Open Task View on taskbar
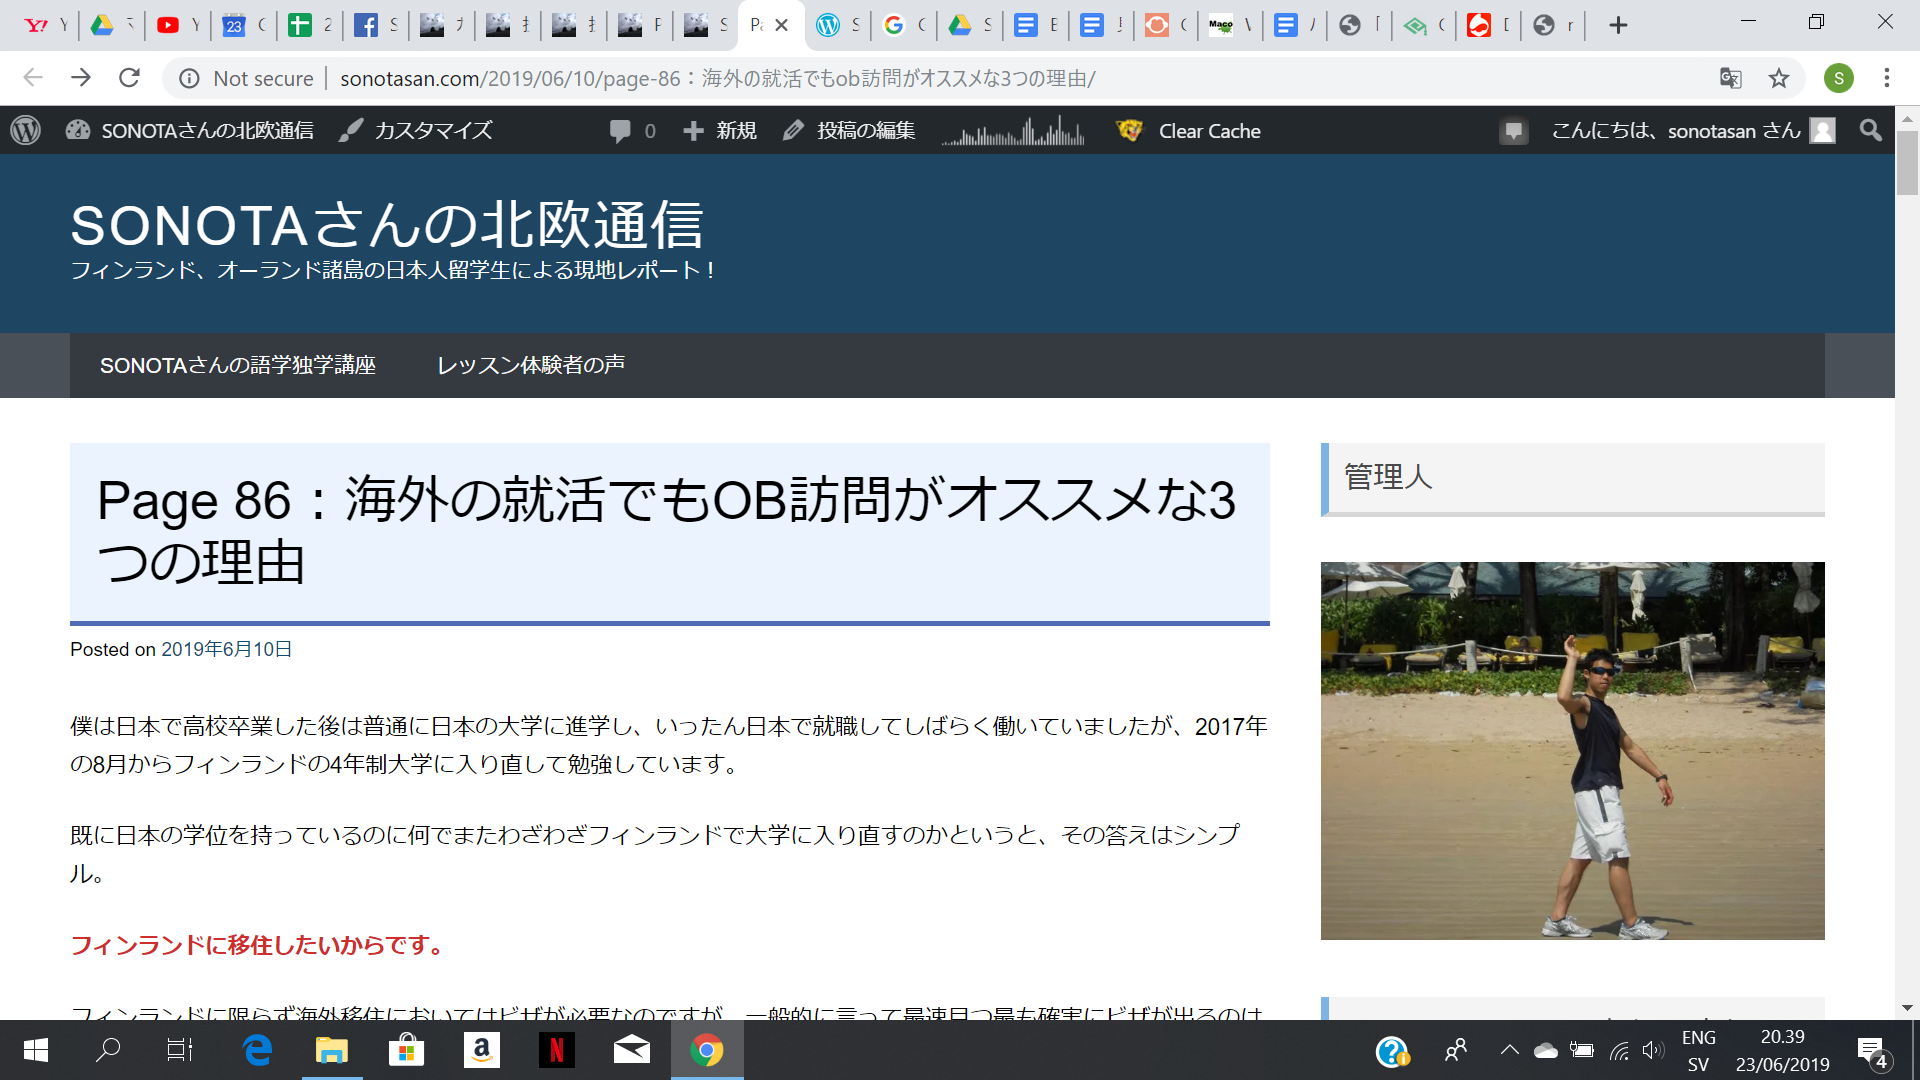Viewport: 1920px width, 1080px height. (180, 1050)
